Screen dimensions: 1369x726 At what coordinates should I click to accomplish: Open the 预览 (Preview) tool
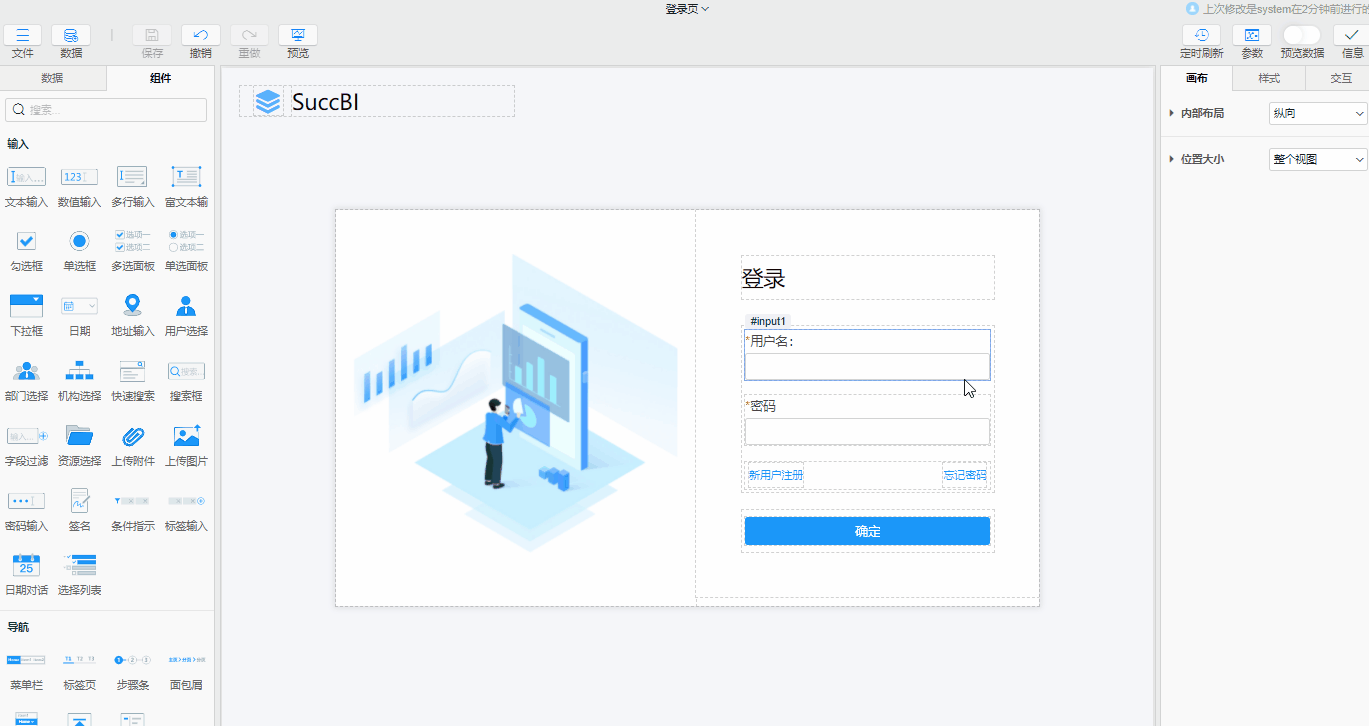coord(296,40)
